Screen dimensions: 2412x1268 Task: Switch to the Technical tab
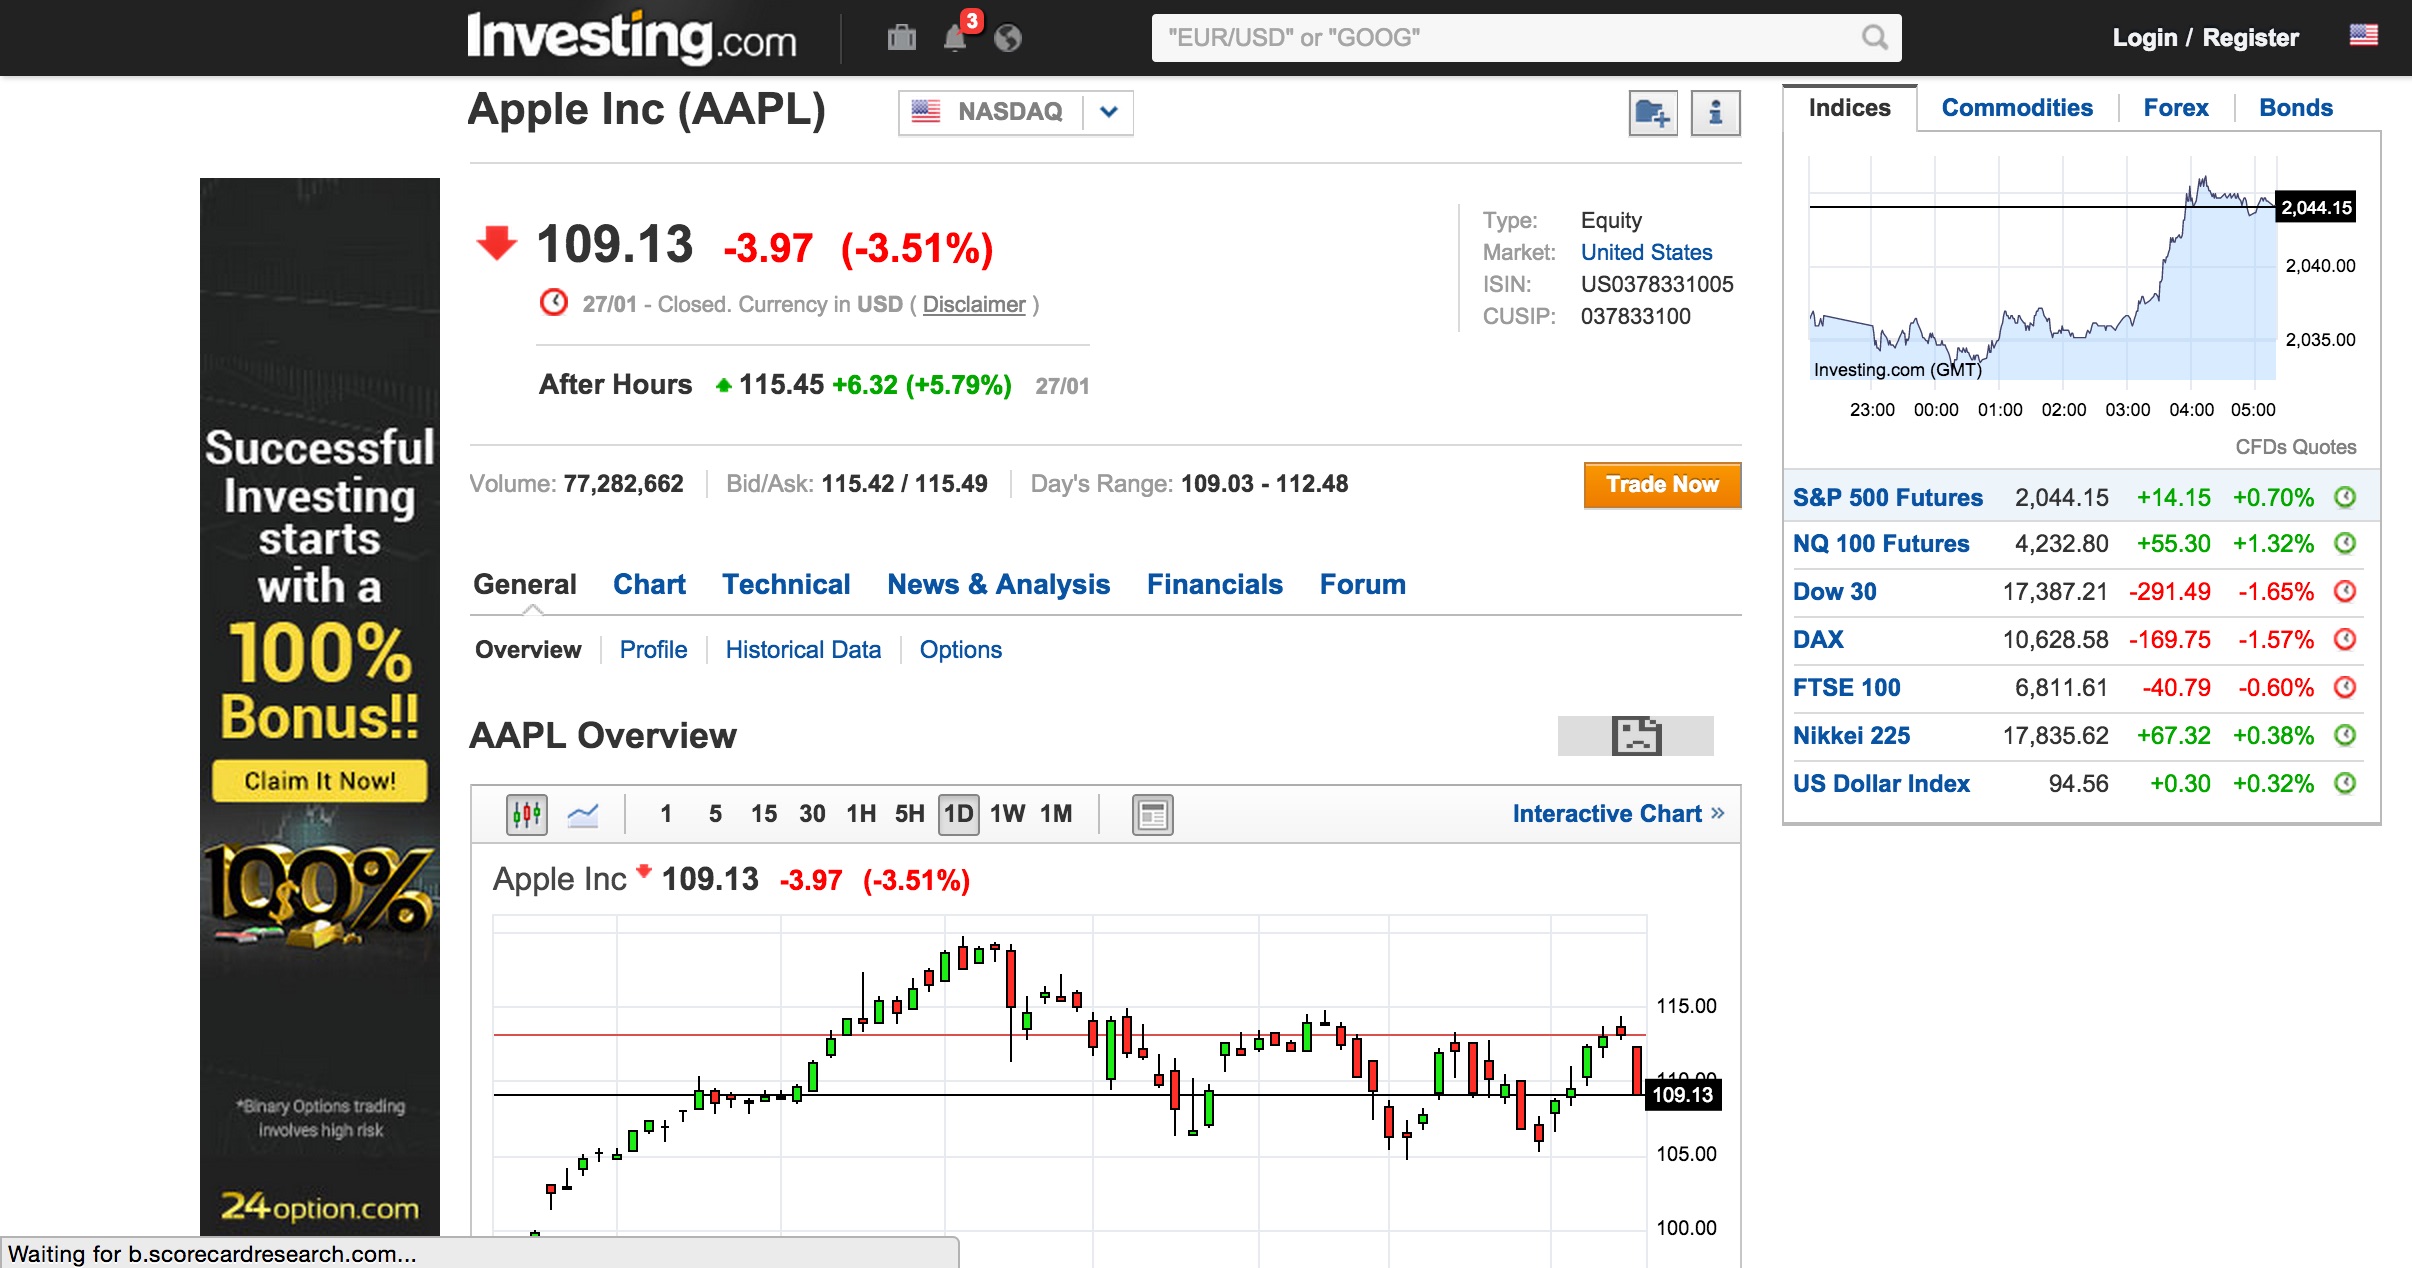click(786, 584)
